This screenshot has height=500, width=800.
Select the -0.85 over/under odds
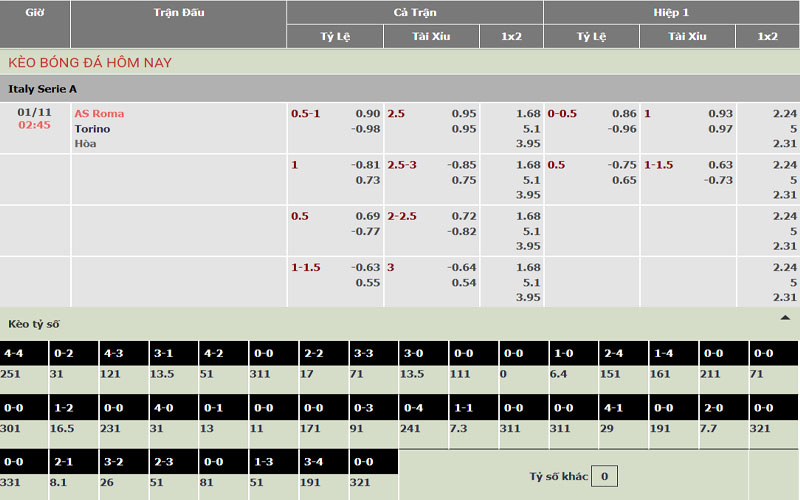pos(461,165)
